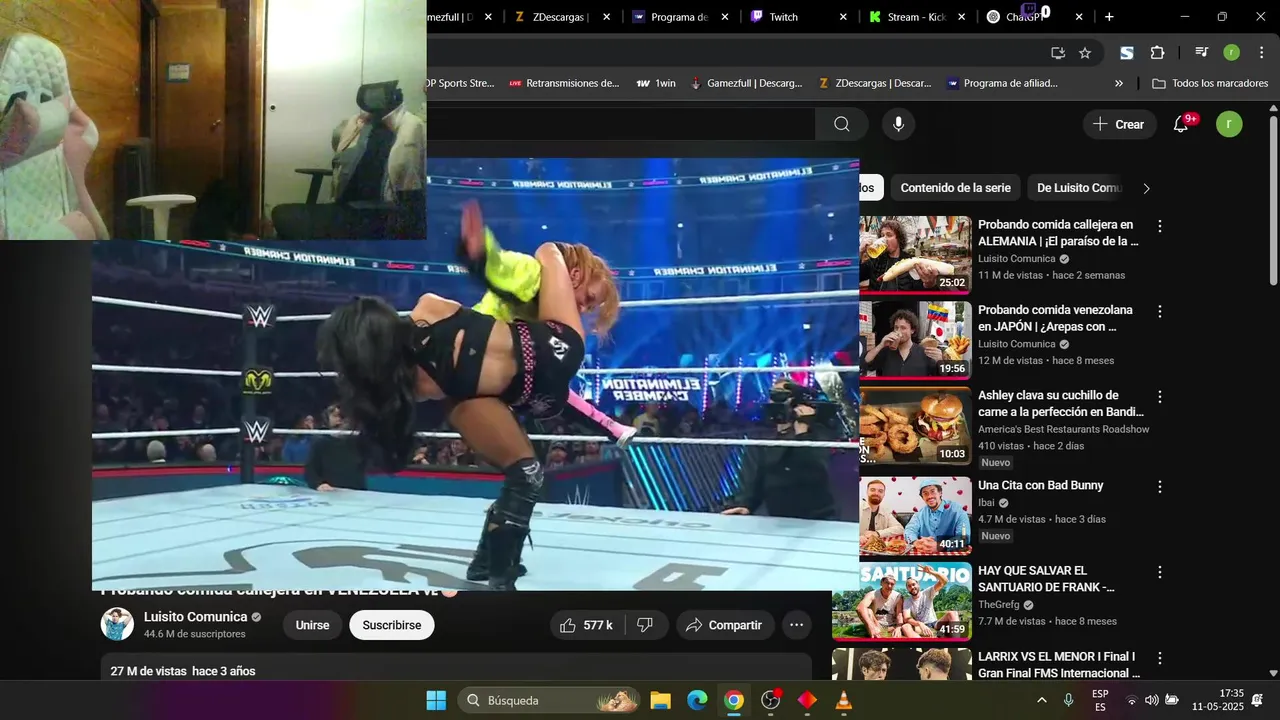Start voice search with microphone icon
Screen dimensions: 1280x720
click(898, 124)
